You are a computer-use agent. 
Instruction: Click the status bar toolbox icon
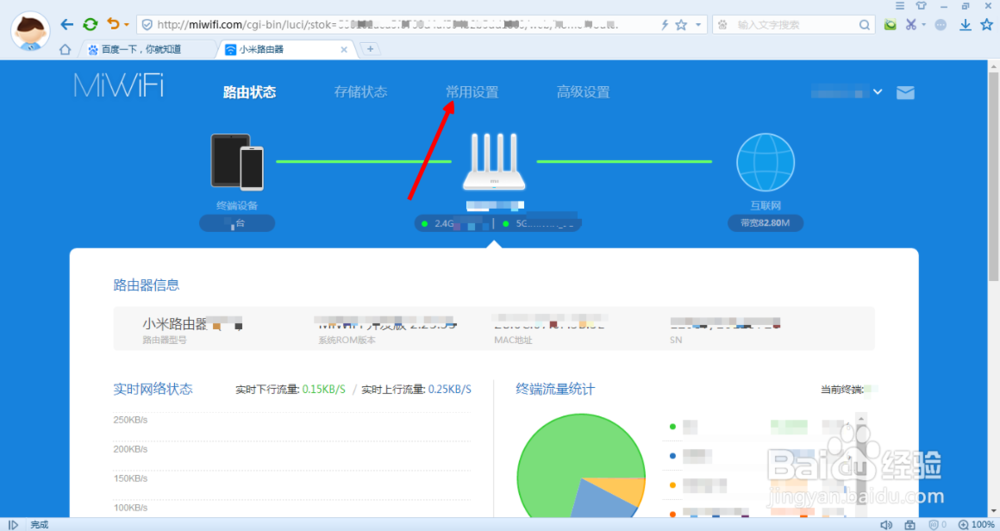pyautogui.click(x=910, y=525)
